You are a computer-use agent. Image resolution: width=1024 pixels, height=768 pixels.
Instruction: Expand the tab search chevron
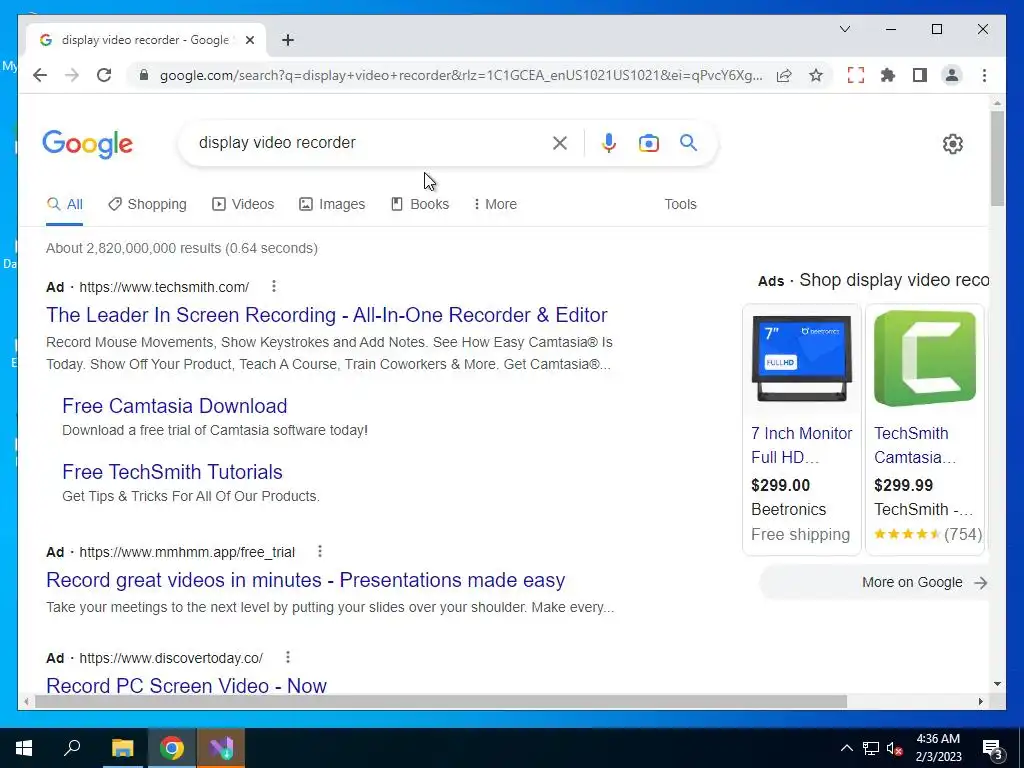coord(844,29)
